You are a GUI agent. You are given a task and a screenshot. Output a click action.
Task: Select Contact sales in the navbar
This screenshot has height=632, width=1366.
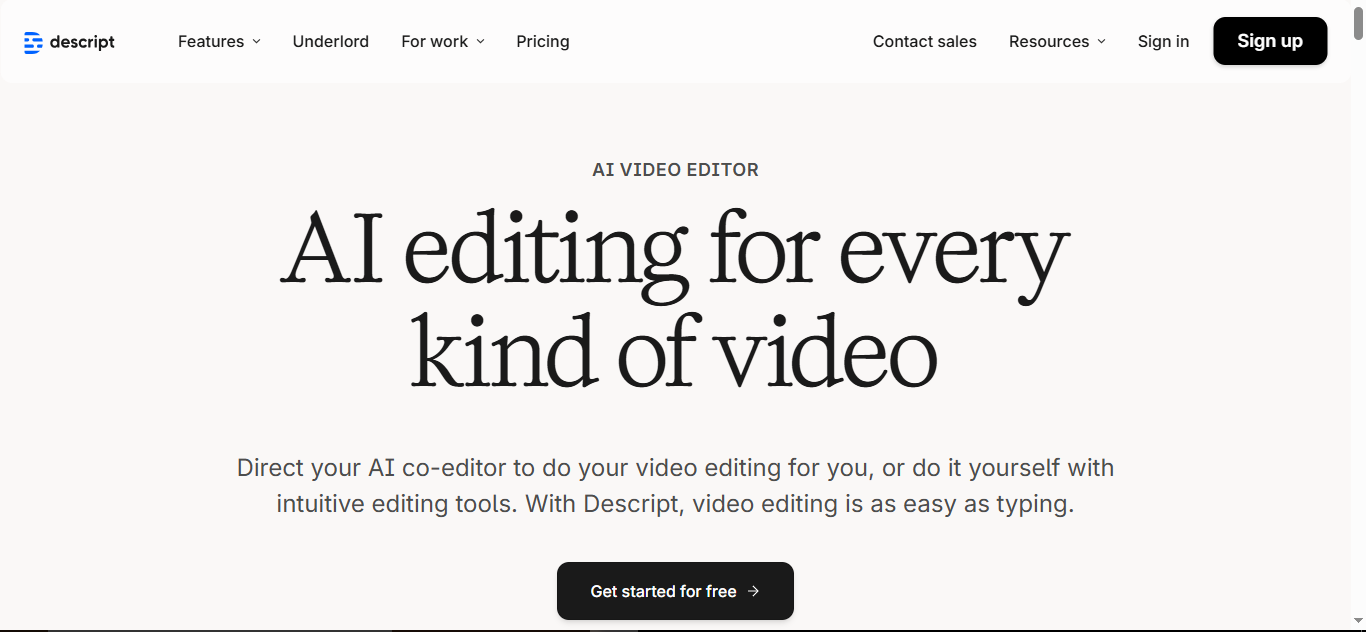(x=924, y=42)
